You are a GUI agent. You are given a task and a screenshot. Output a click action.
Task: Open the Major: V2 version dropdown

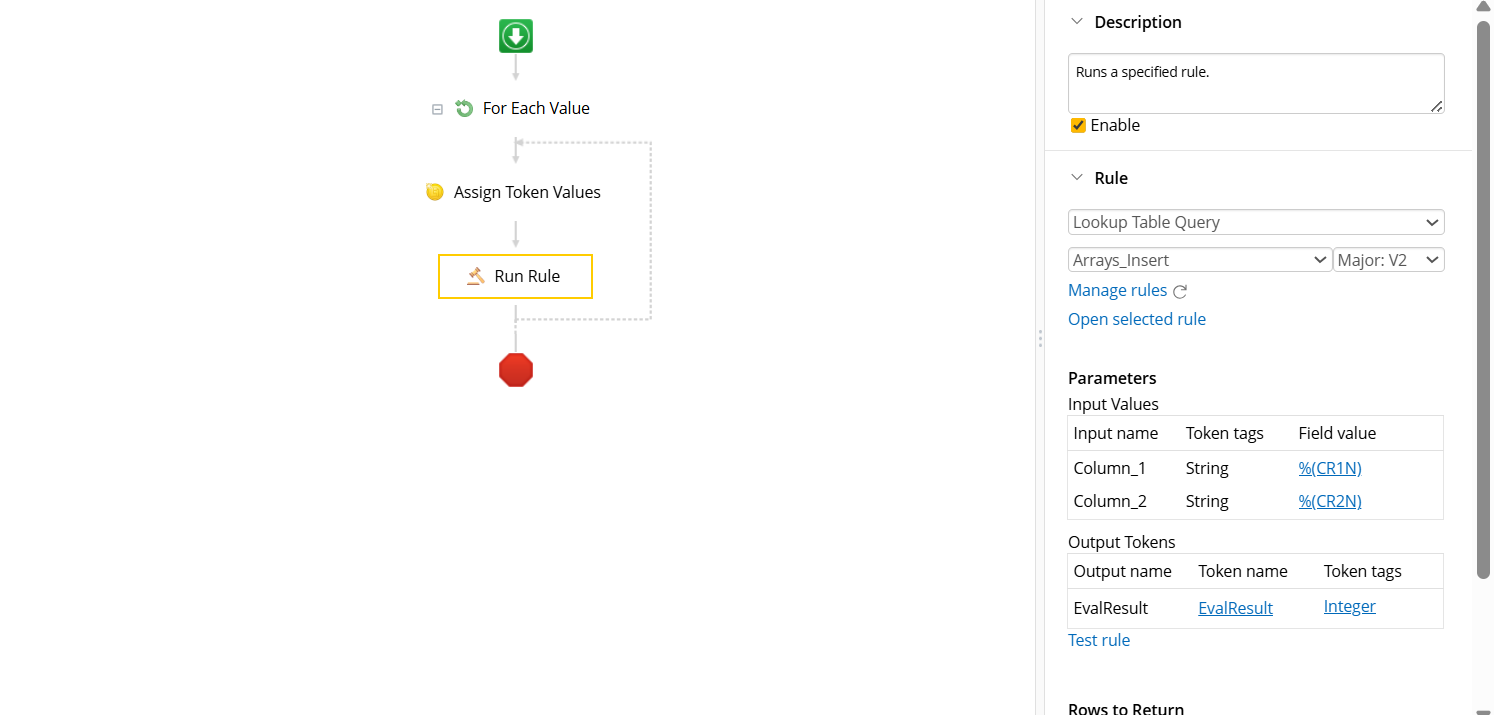[x=1389, y=260]
